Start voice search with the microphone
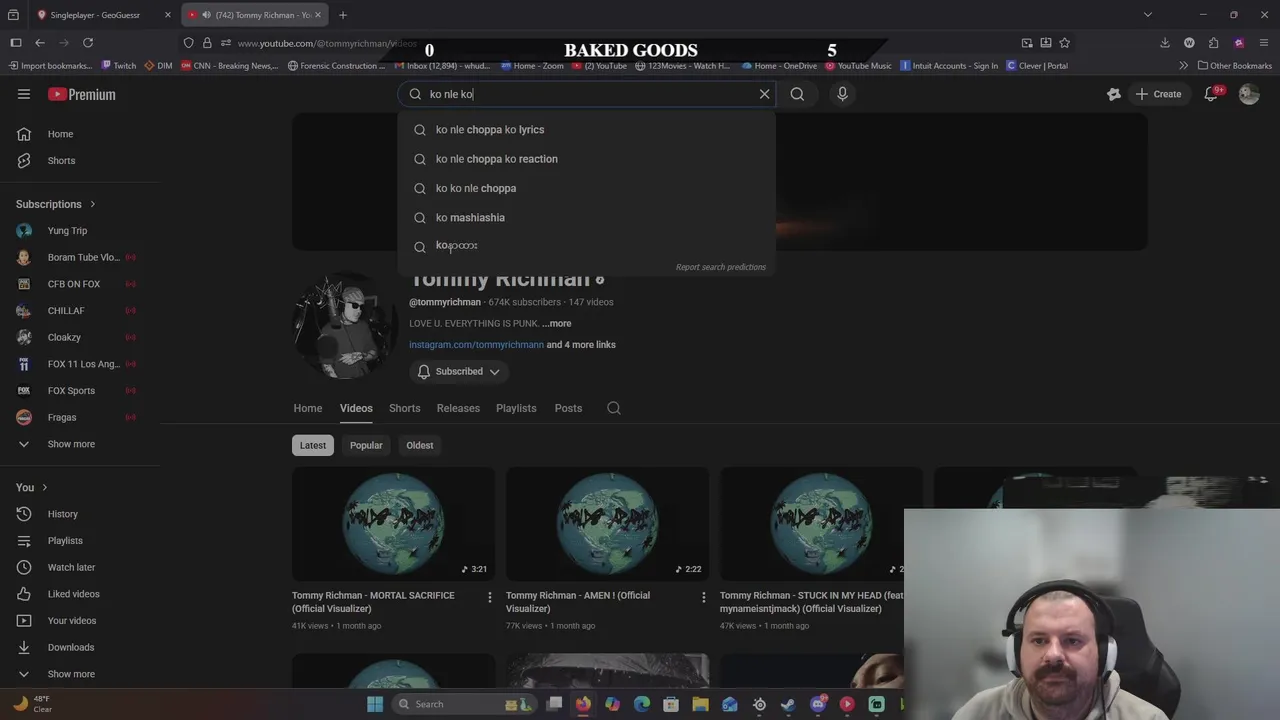Screen dimensions: 1280x720 click(842, 94)
